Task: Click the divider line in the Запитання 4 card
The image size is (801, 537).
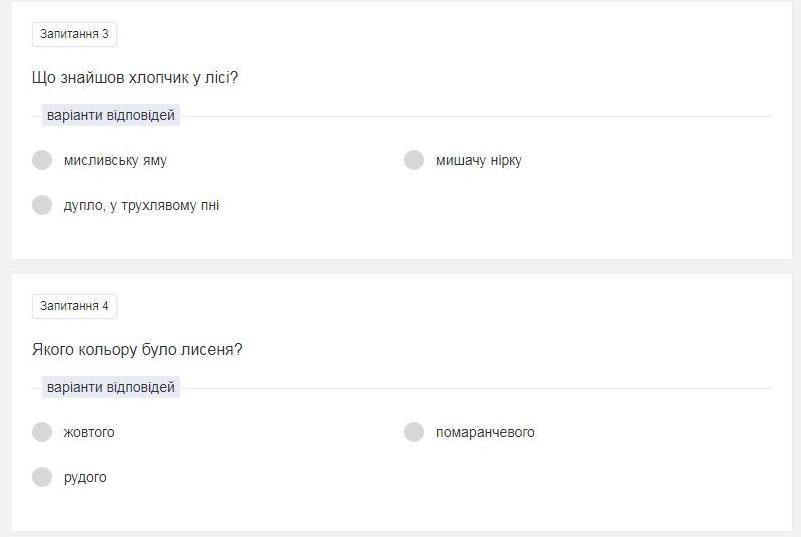Action: [x=475, y=388]
